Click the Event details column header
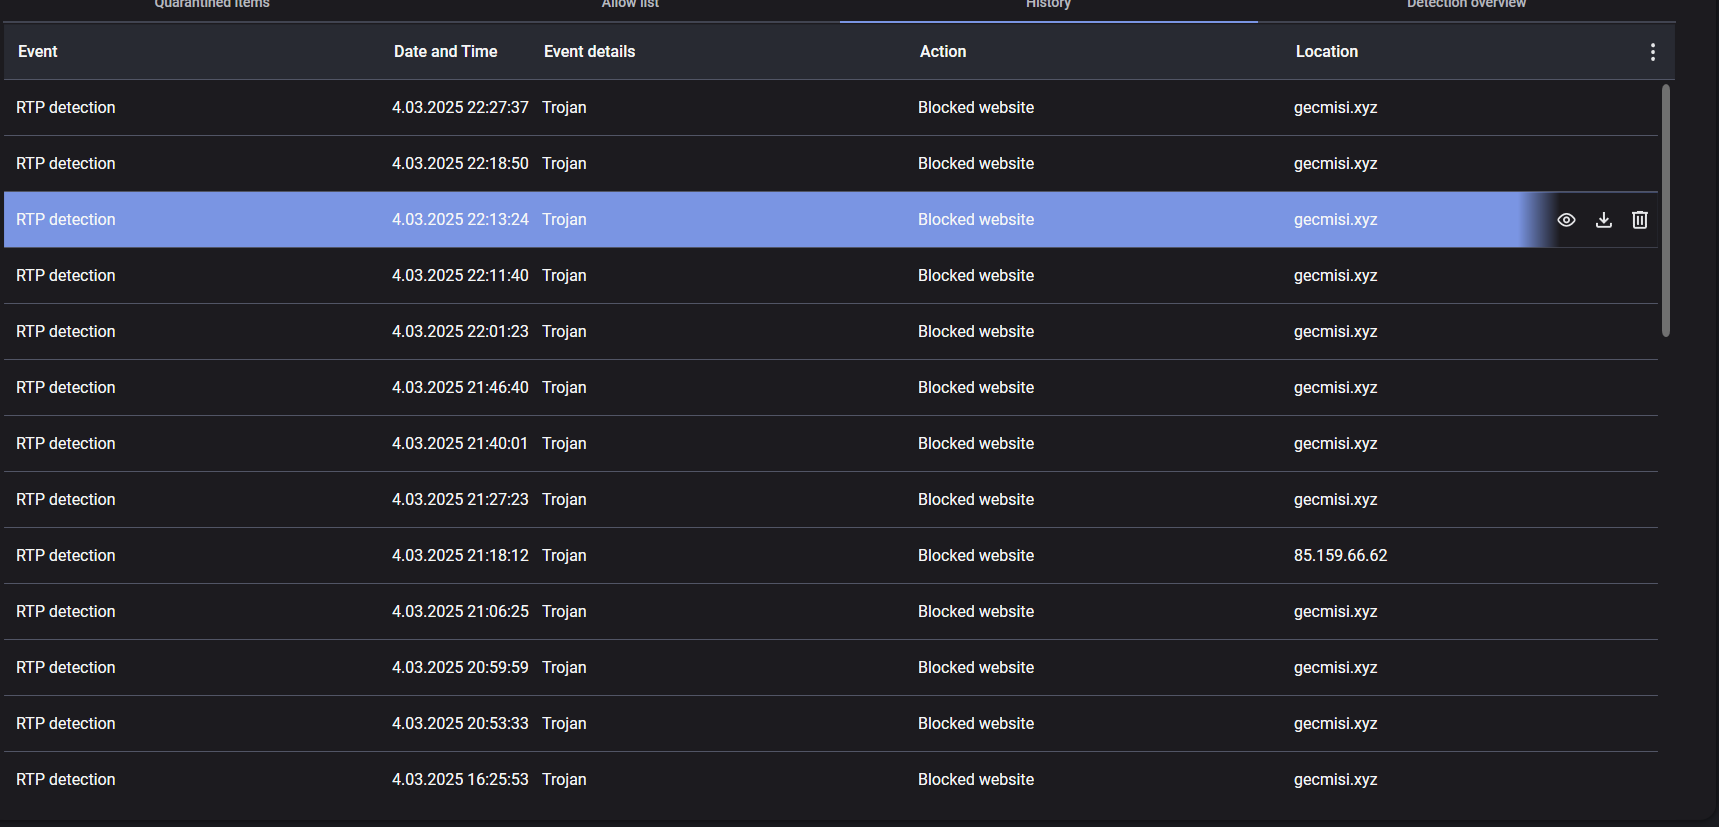This screenshot has height=827, width=1719. click(589, 52)
